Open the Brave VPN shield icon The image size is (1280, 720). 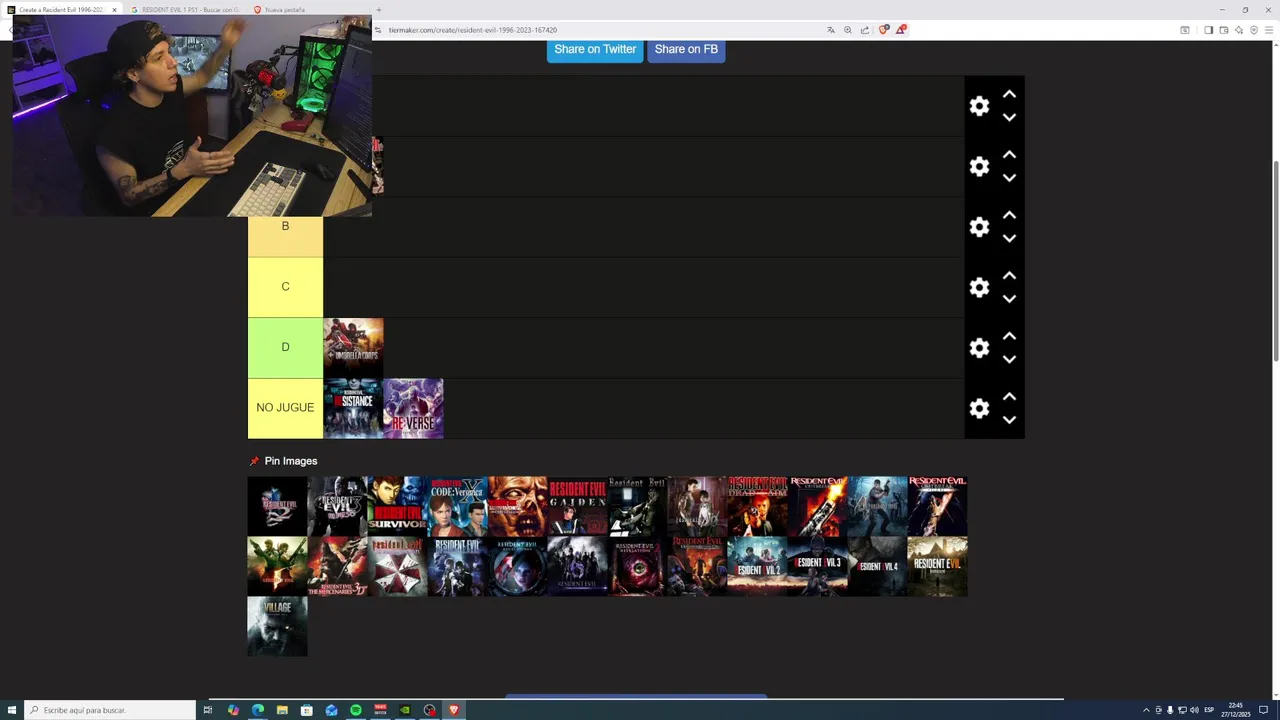[x=1254, y=30]
